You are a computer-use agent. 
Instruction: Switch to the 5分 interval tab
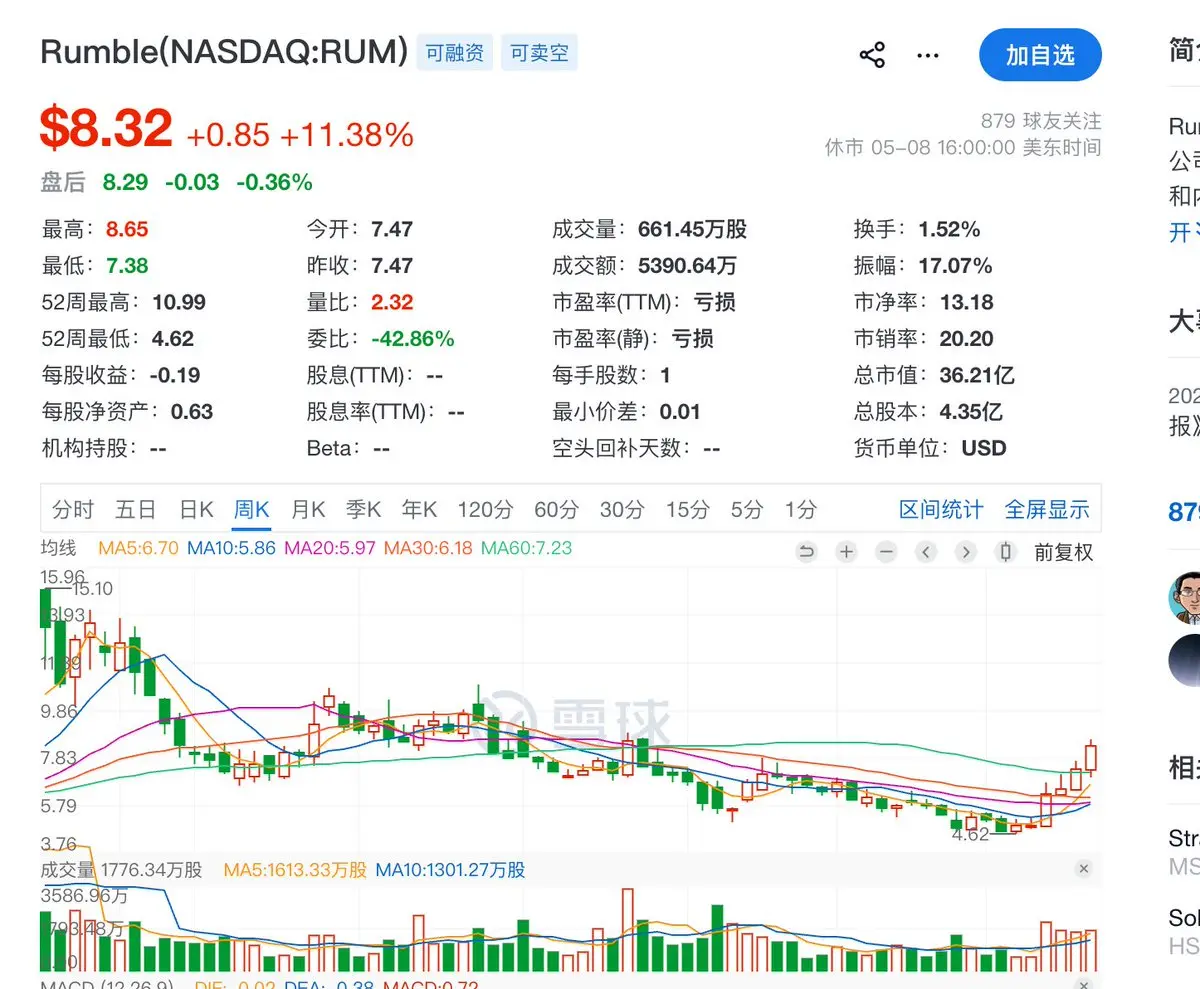tap(747, 510)
